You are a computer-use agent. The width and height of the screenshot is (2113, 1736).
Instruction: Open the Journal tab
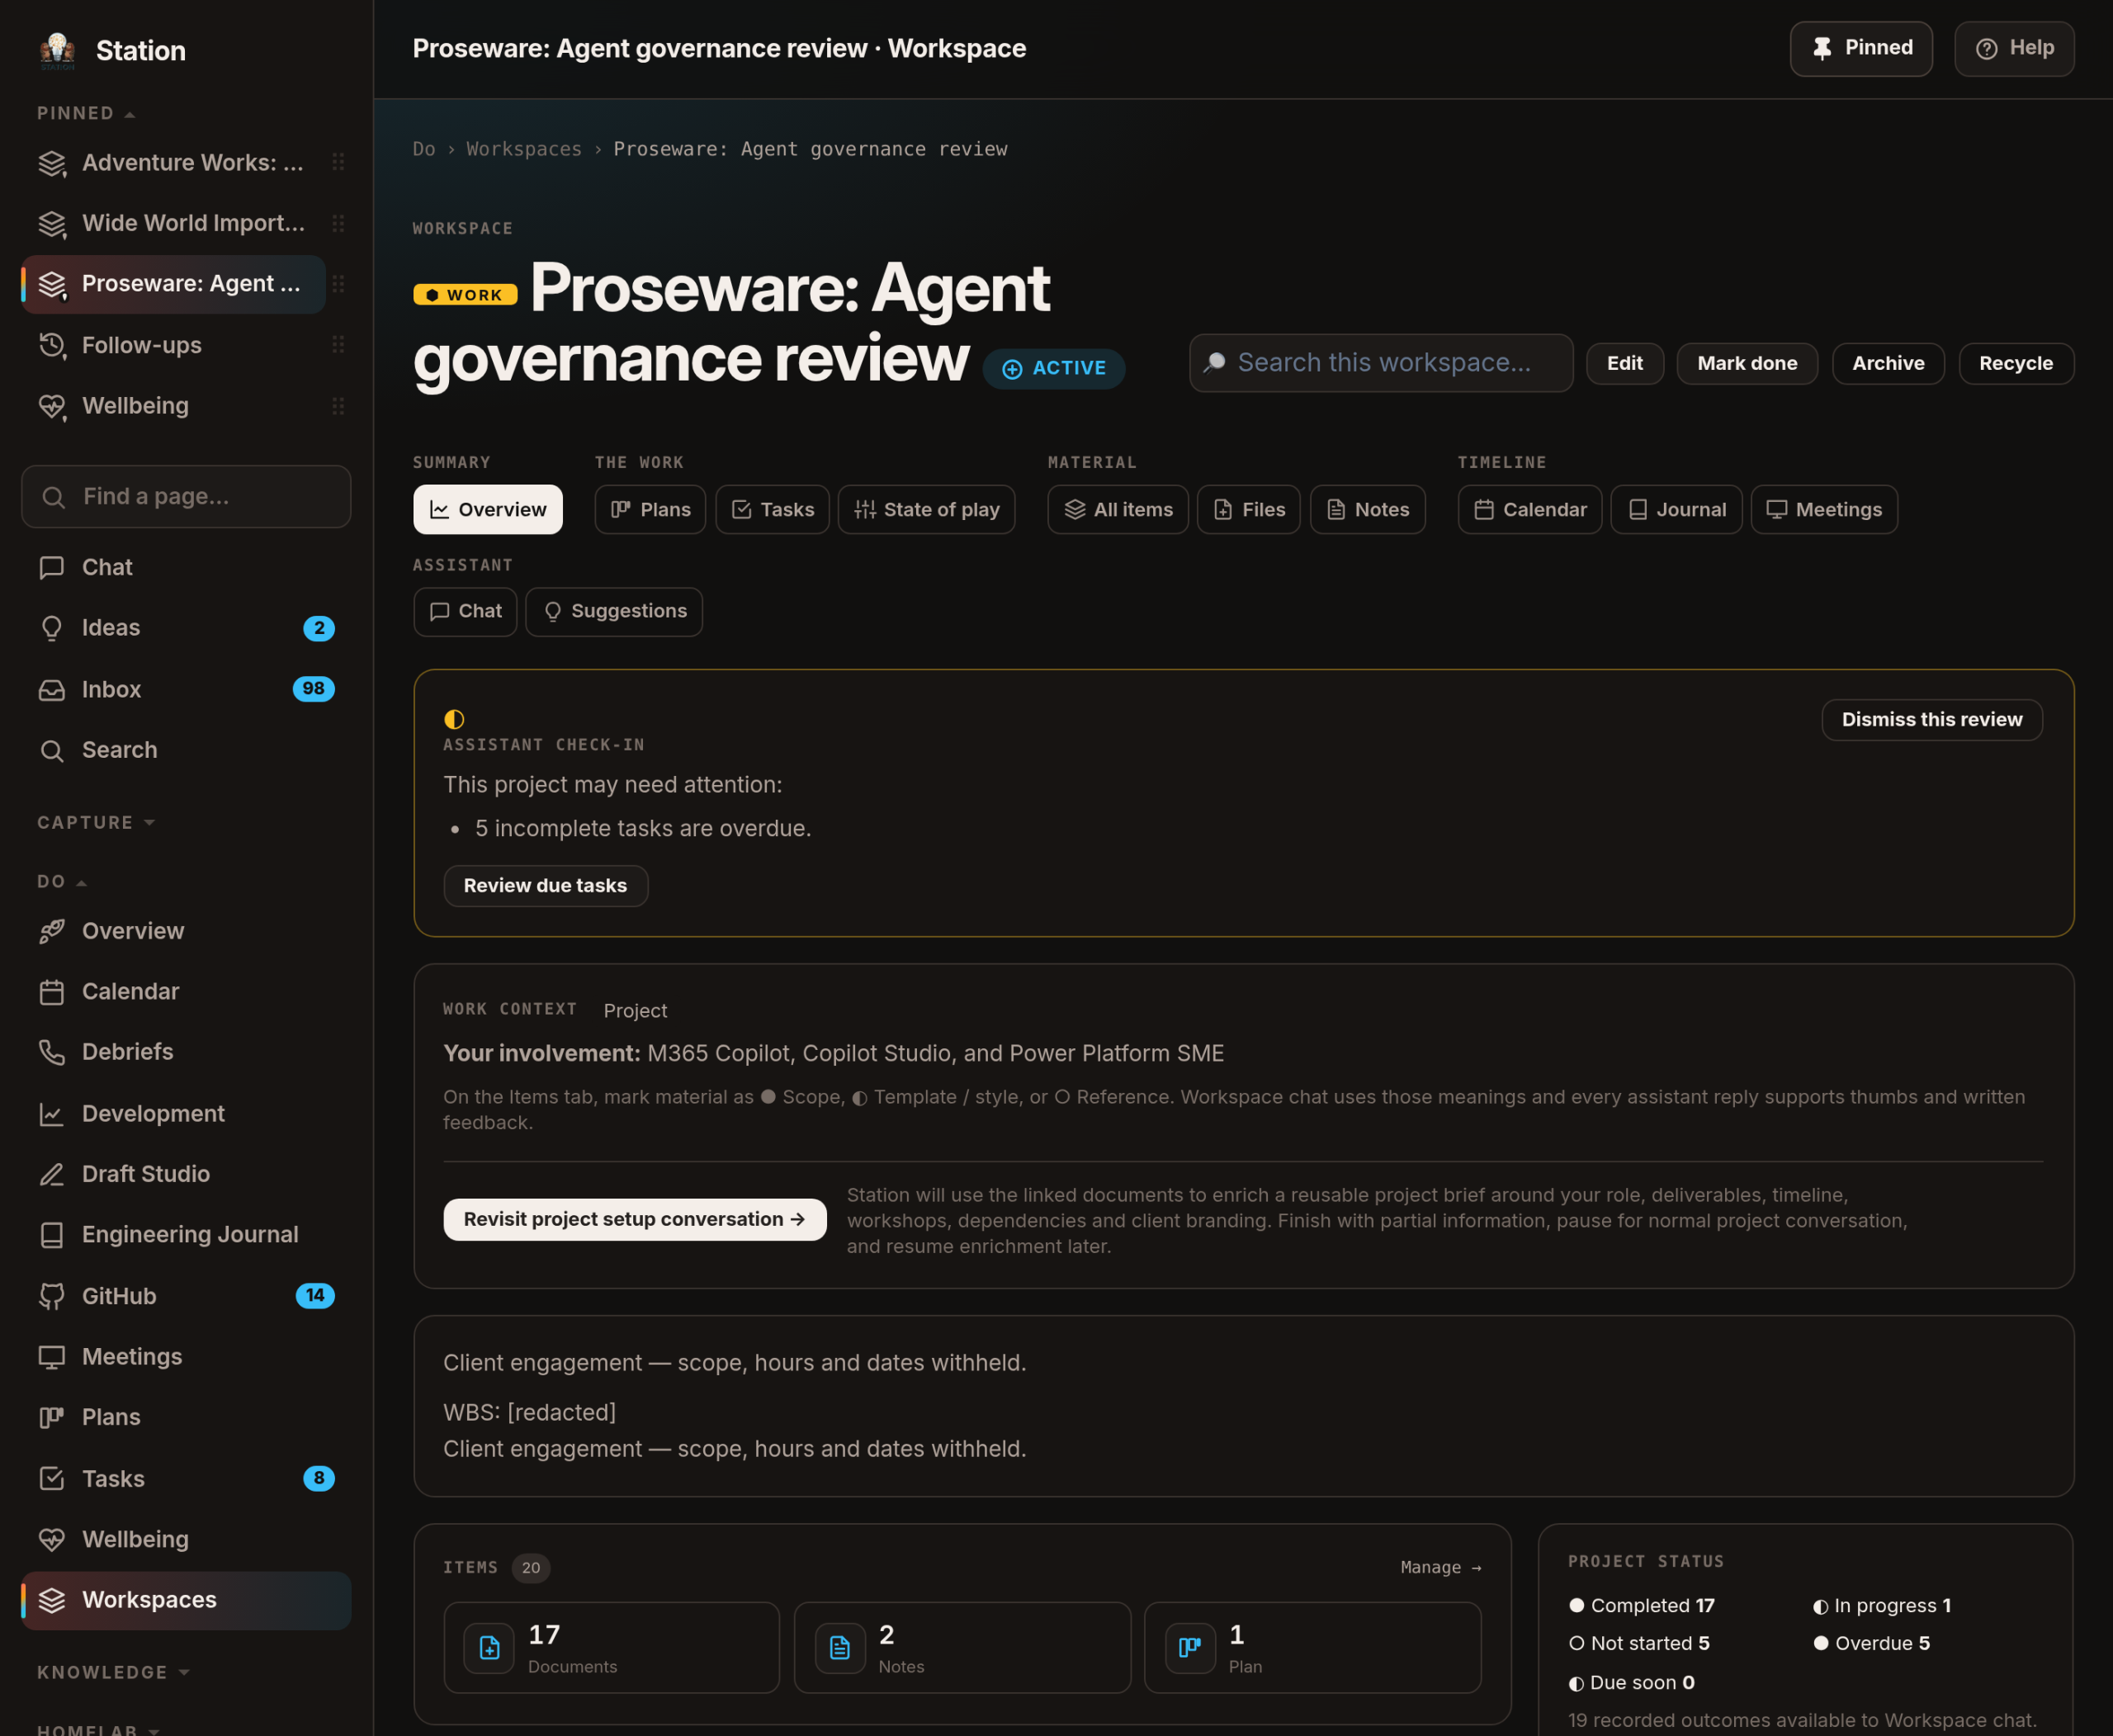point(1676,510)
